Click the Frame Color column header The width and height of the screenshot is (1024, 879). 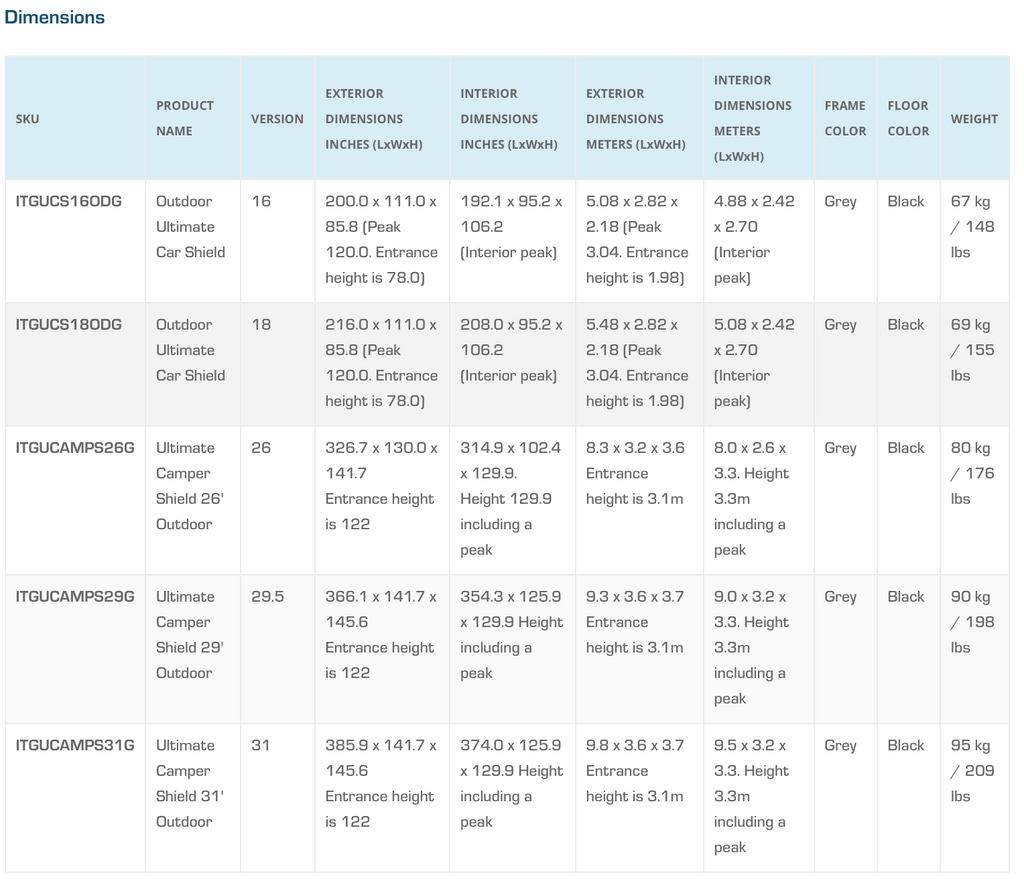845,118
